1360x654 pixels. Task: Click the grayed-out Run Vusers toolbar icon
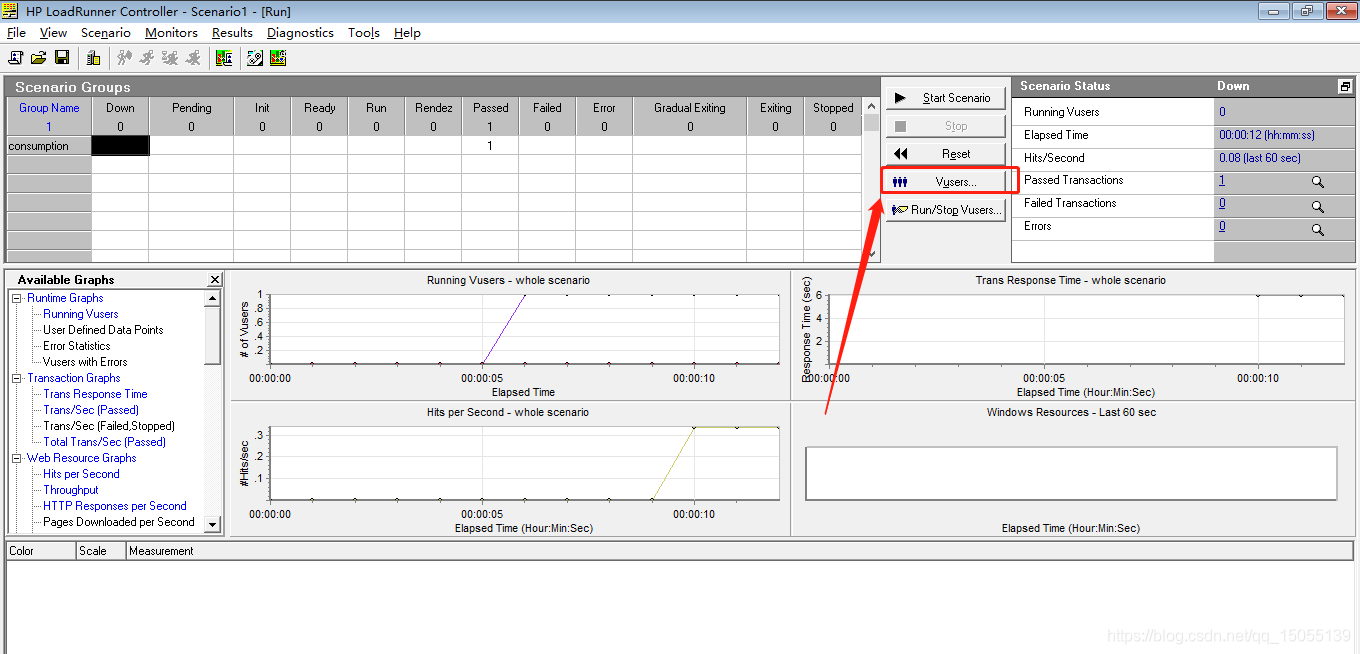pos(147,58)
